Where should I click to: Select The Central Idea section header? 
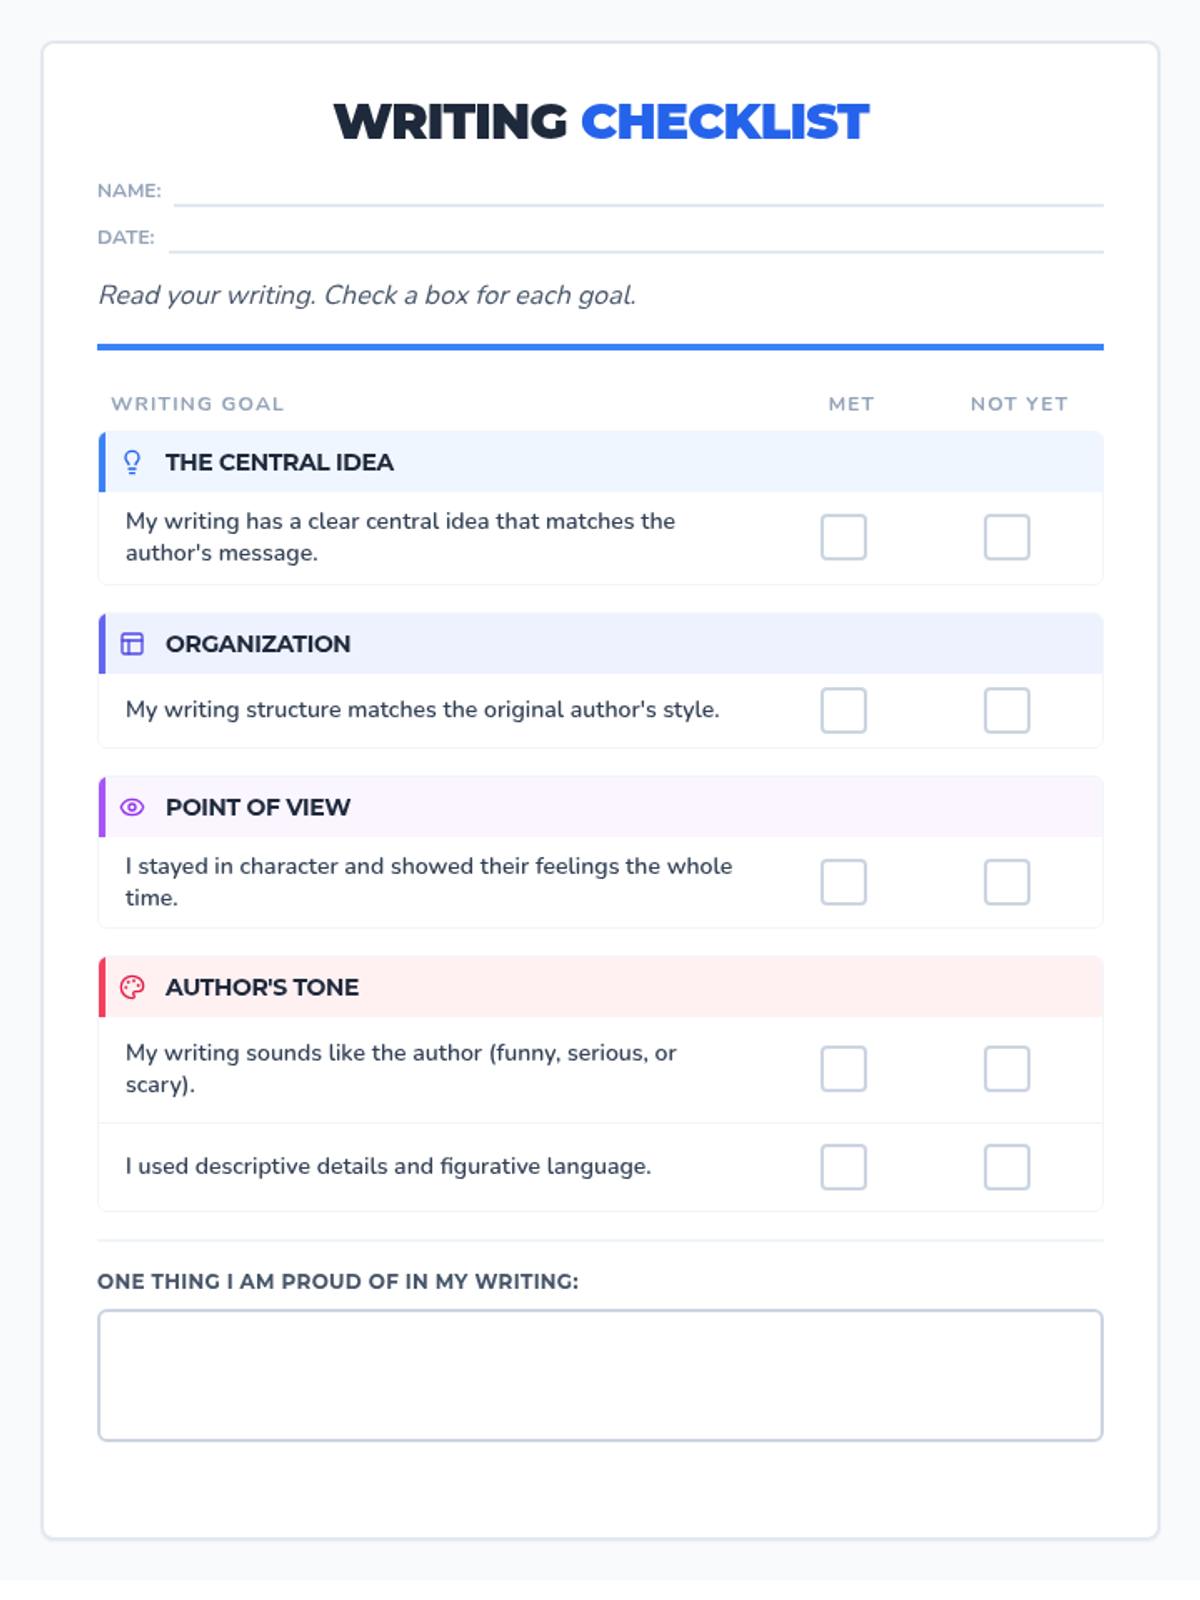(x=280, y=462)
